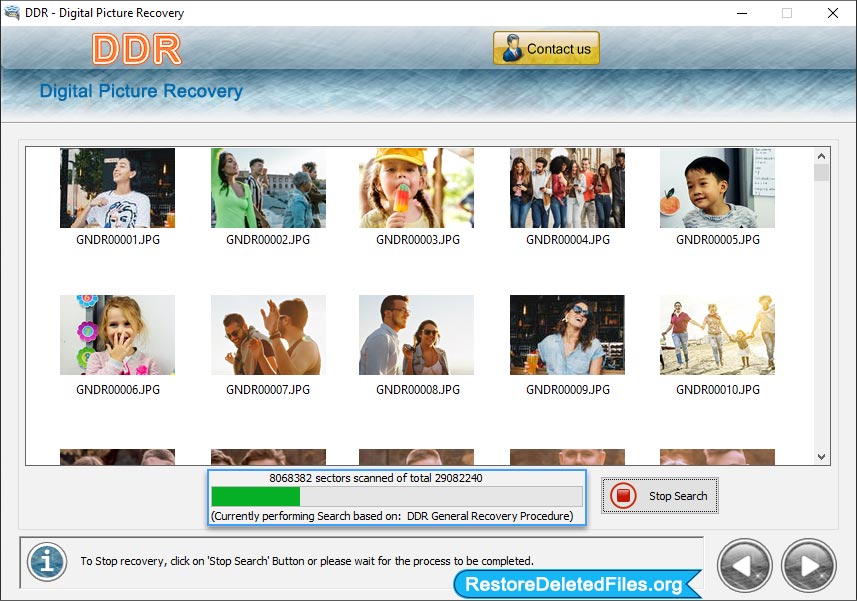This screenshot has height=601, width=857.
Task: Click the file name GNDR00010.JPG
Action: pyautogui.click(x=718, y=390)
